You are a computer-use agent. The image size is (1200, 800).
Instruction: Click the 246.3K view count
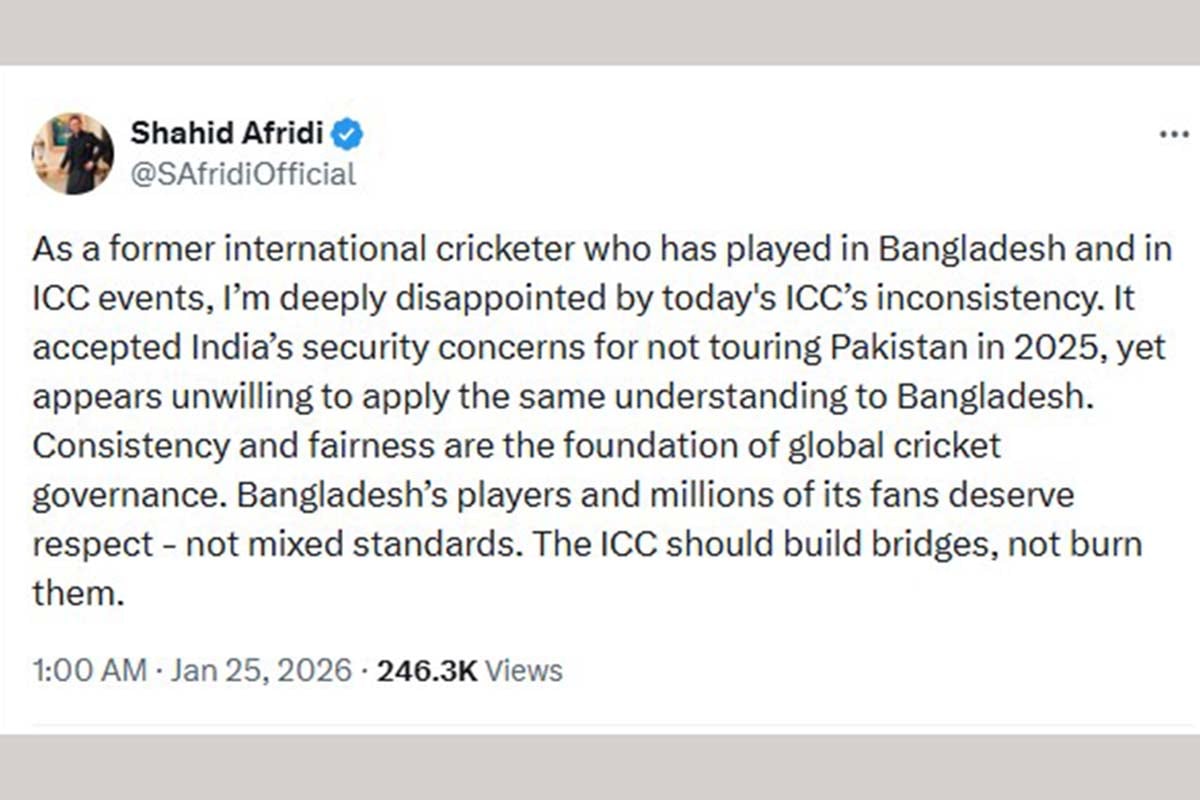(x=427, y=670)
